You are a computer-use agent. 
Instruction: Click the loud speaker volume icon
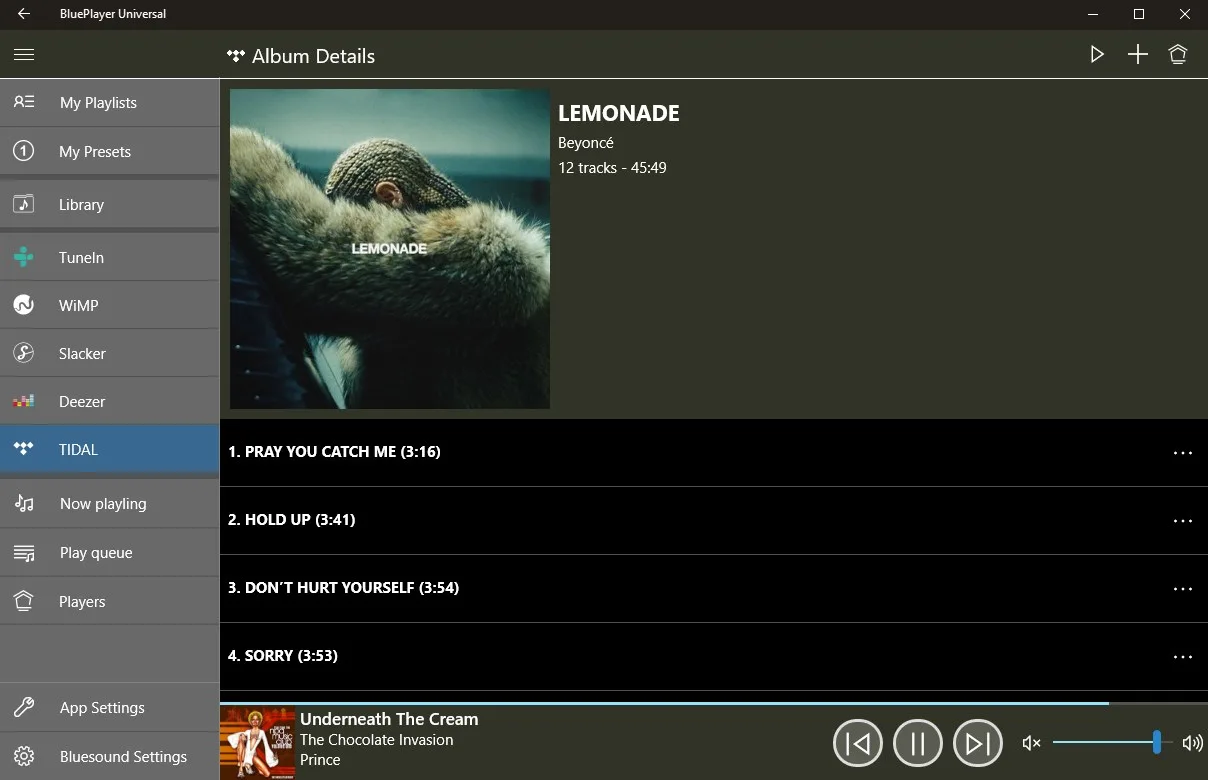1192,743
